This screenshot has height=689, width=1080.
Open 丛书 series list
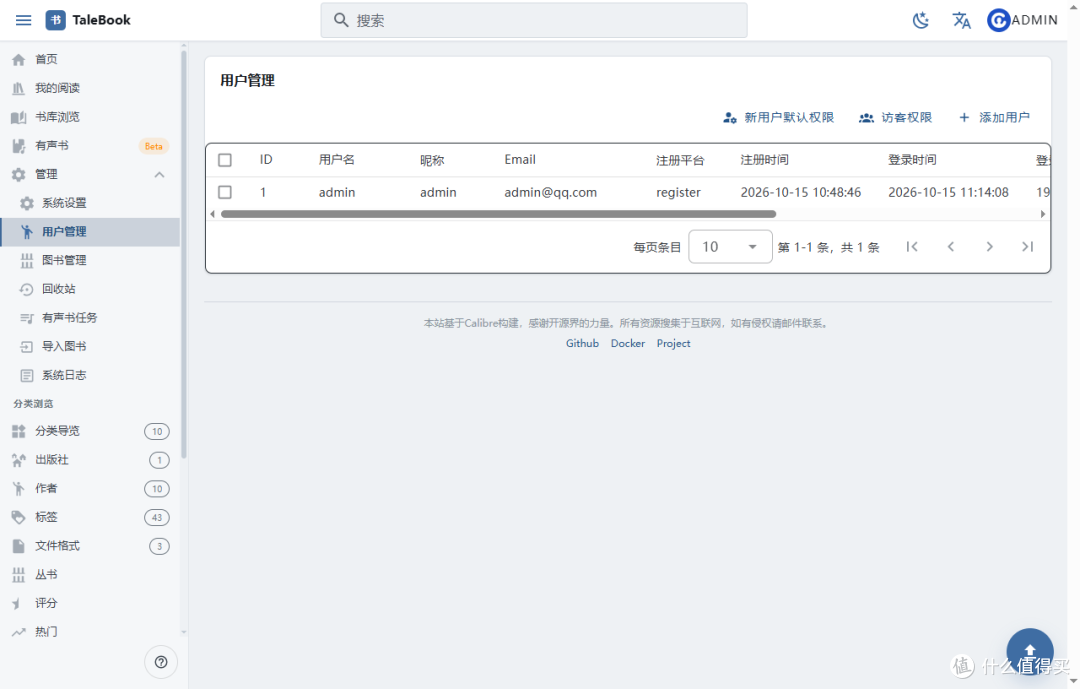click(90, 575)
